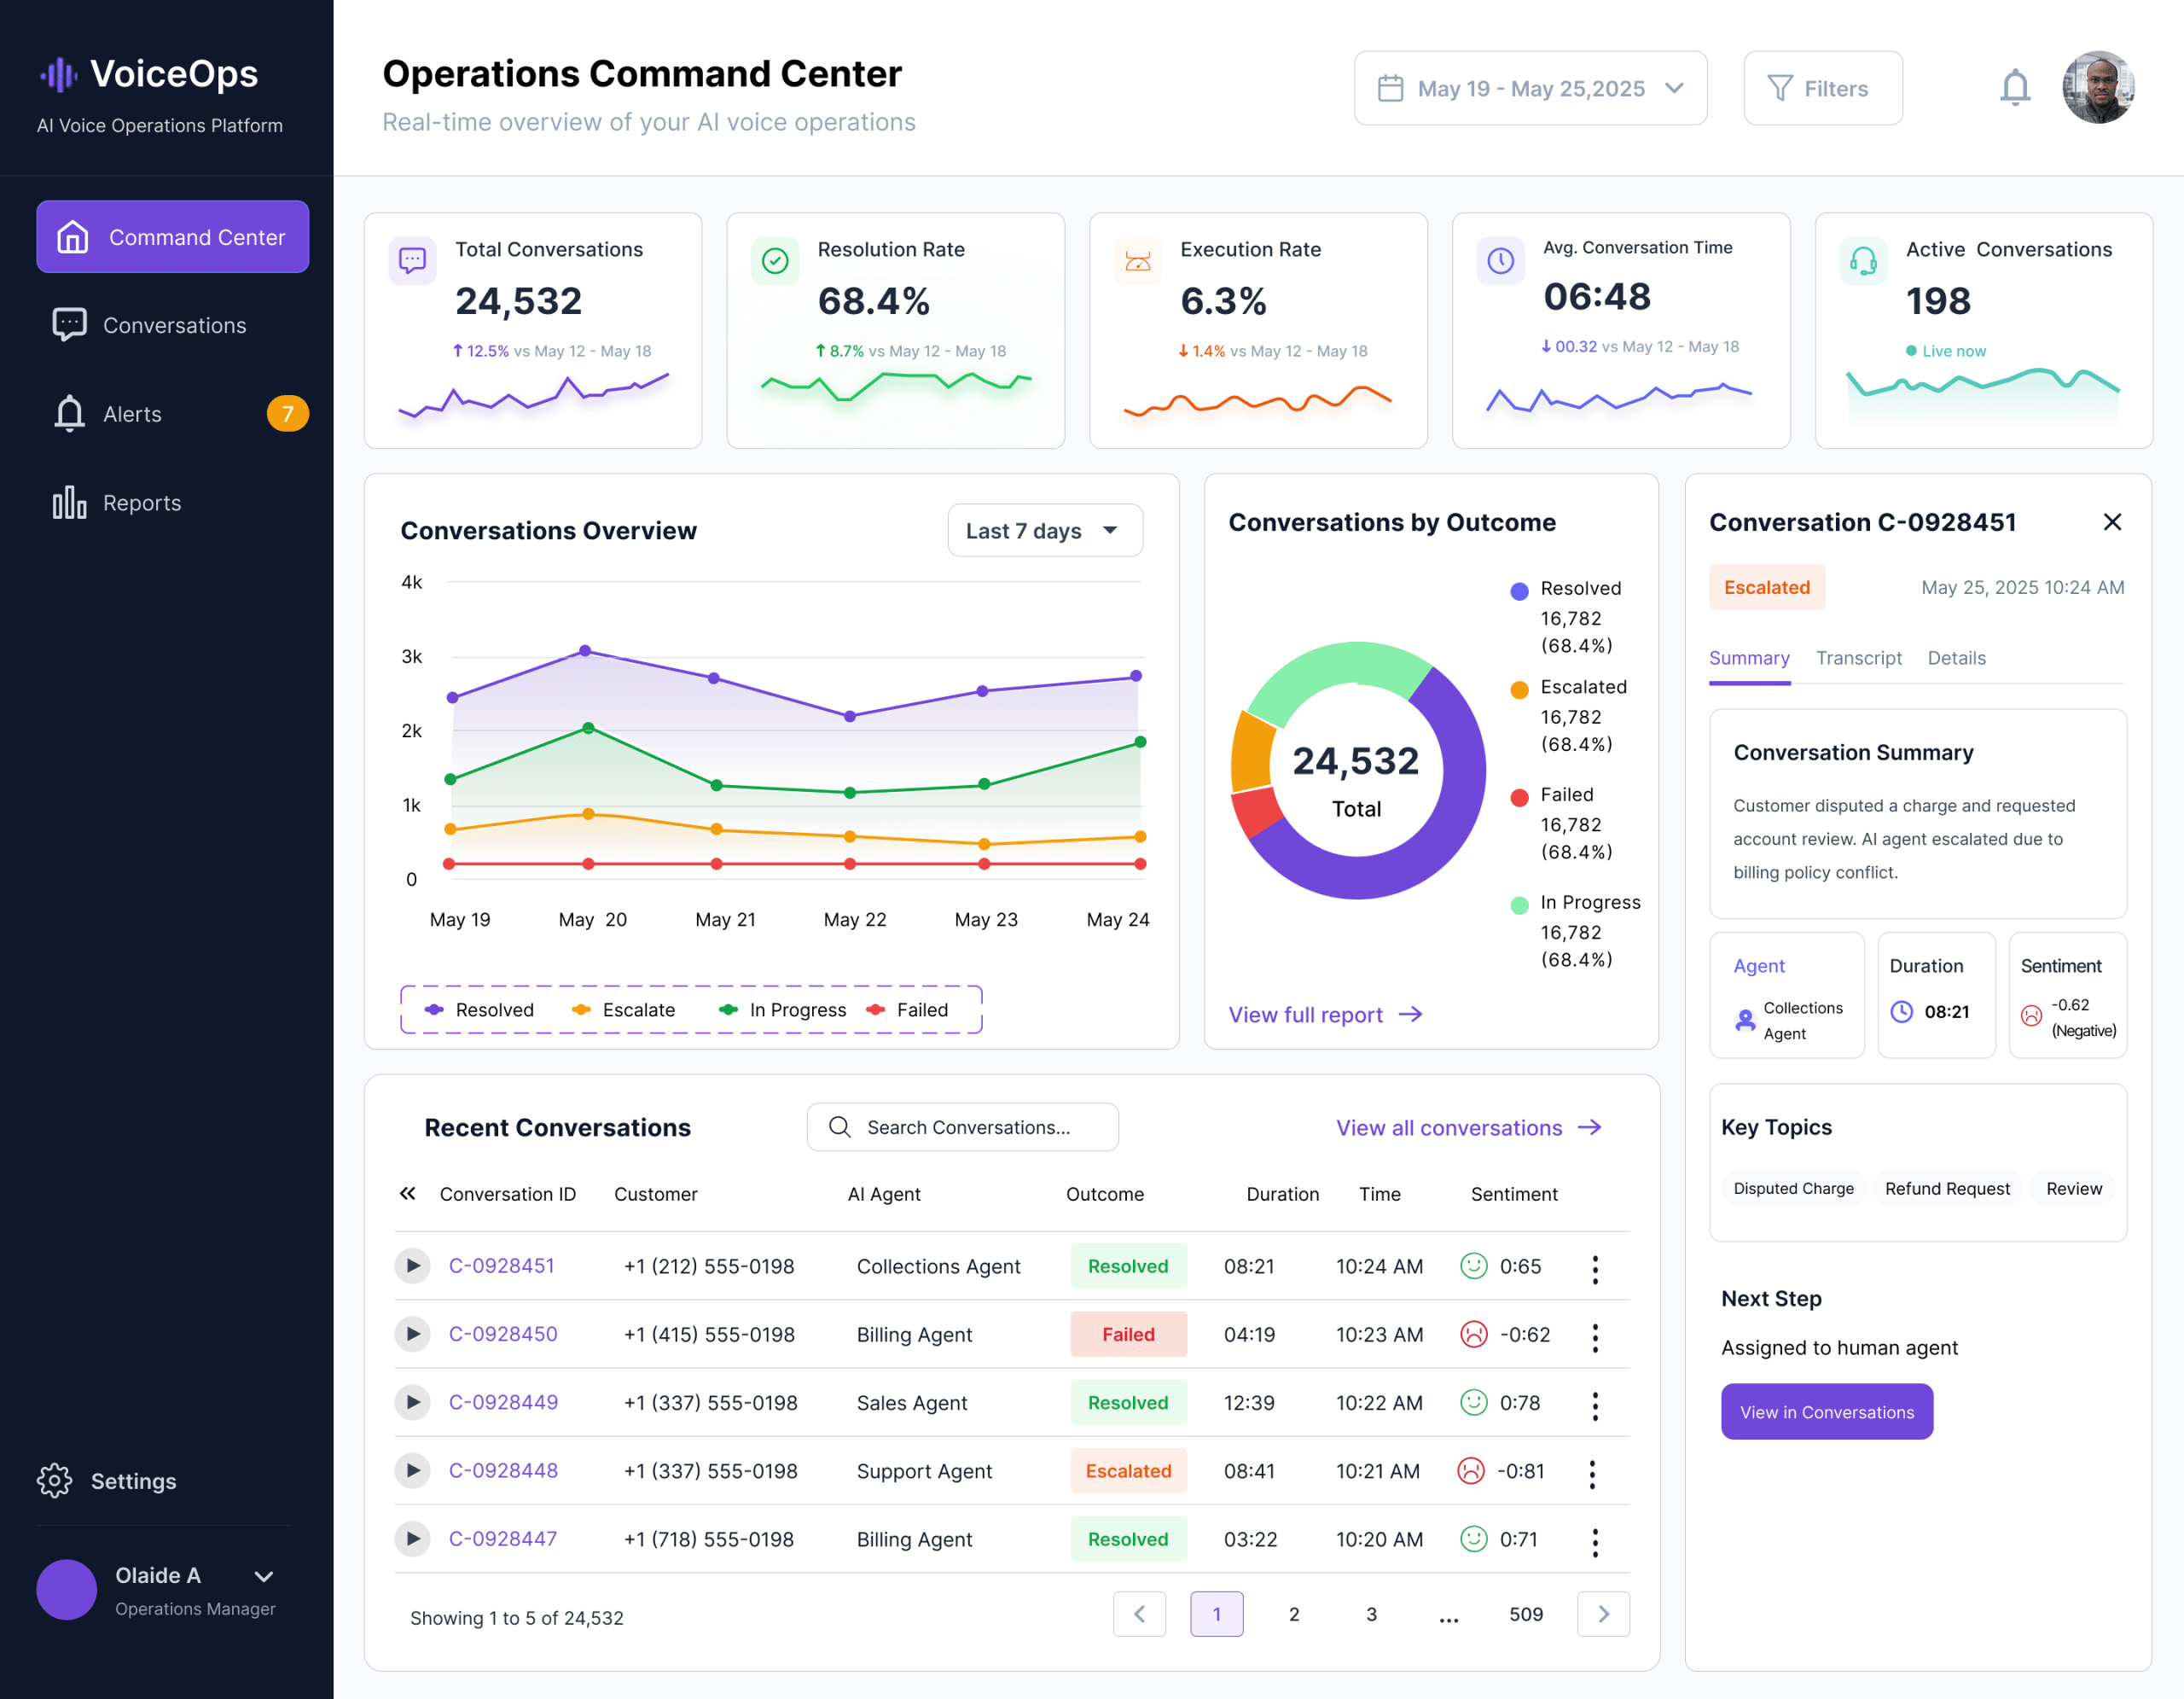This screenshot has height=1699, width=2184.
Task: Click the notification bell icon
Action: click(x=2015, y=88)
